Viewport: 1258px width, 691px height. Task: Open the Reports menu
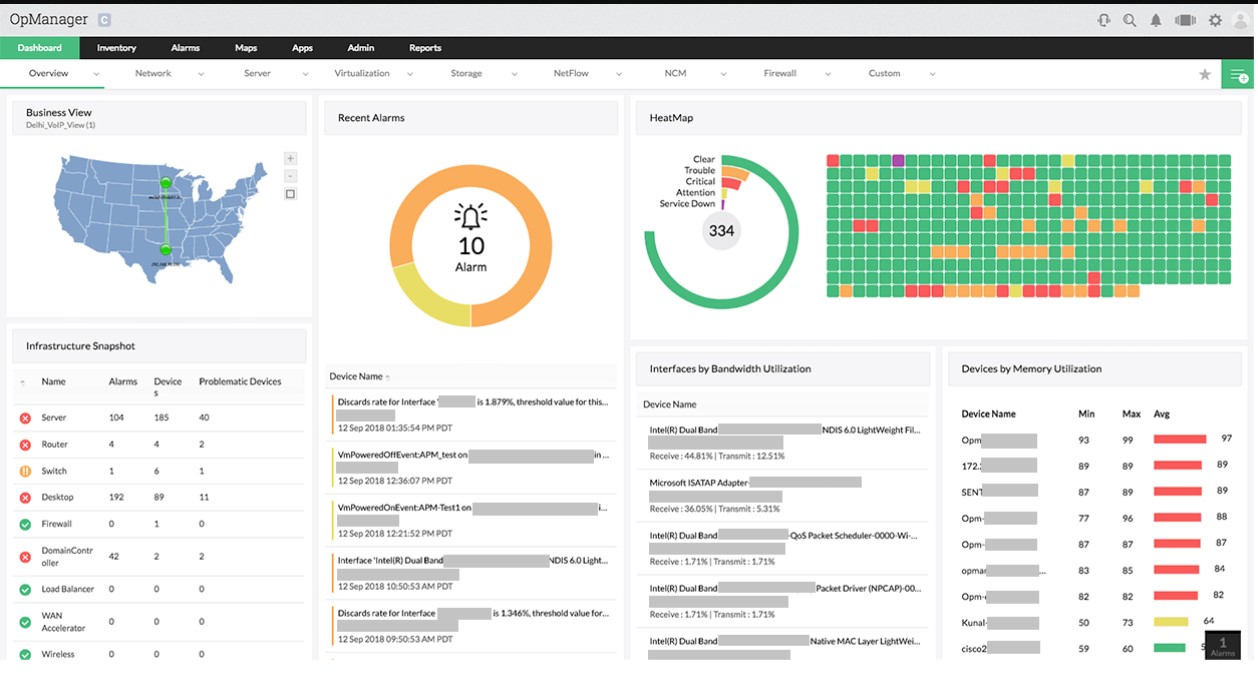click(x=424, y=47)
